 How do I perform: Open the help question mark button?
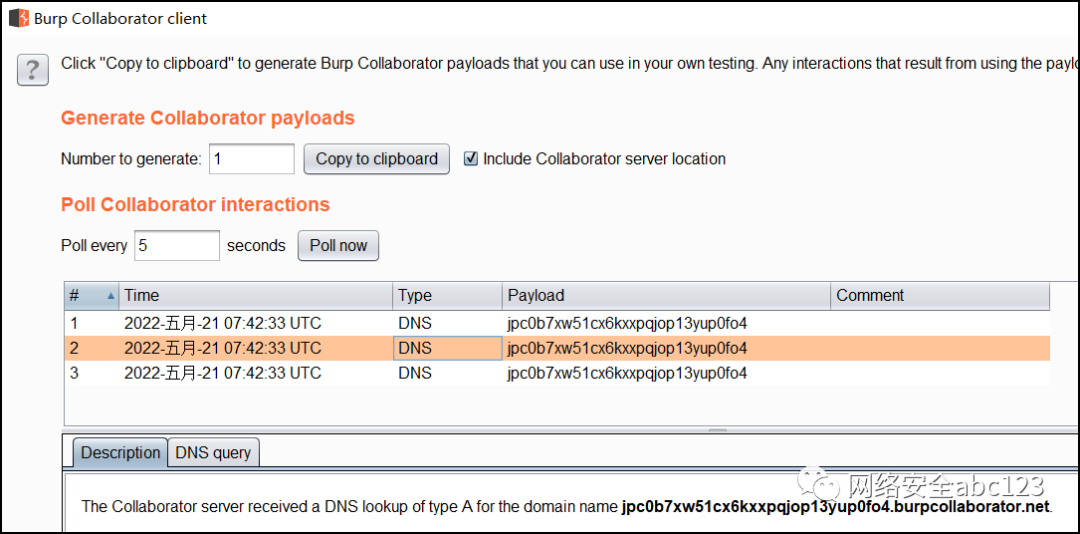[32, 70]
